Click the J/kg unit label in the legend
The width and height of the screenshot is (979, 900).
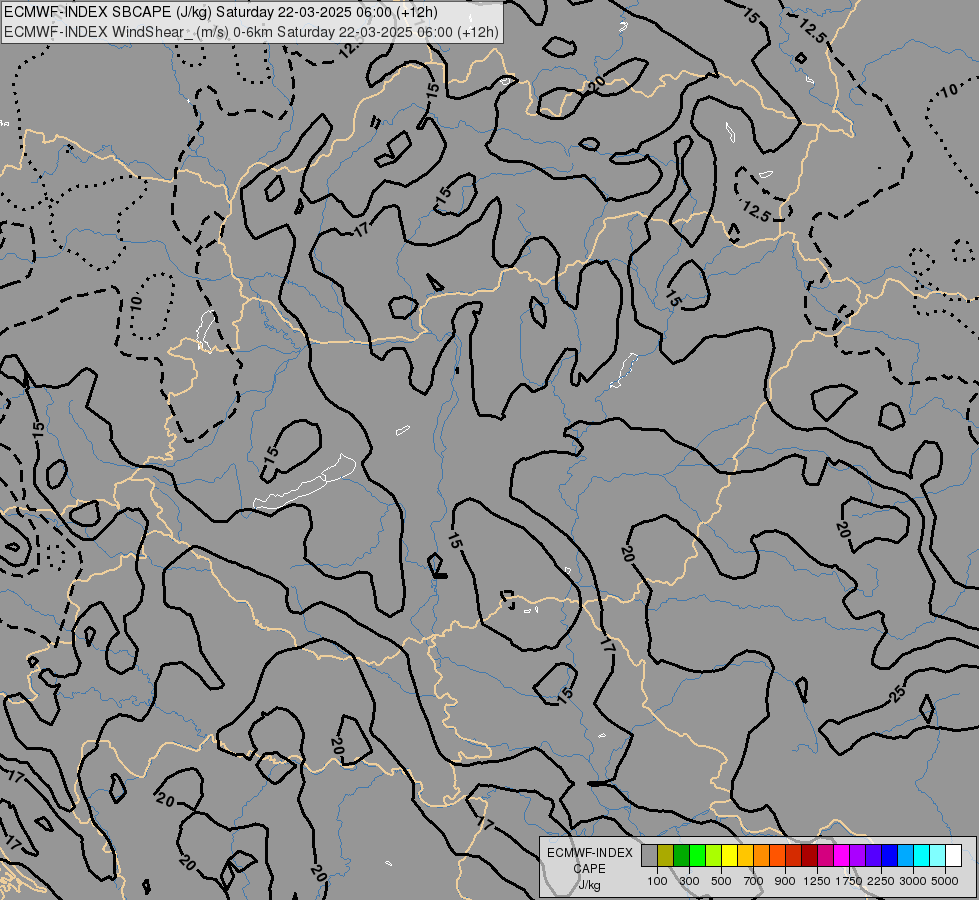[589, 886]
